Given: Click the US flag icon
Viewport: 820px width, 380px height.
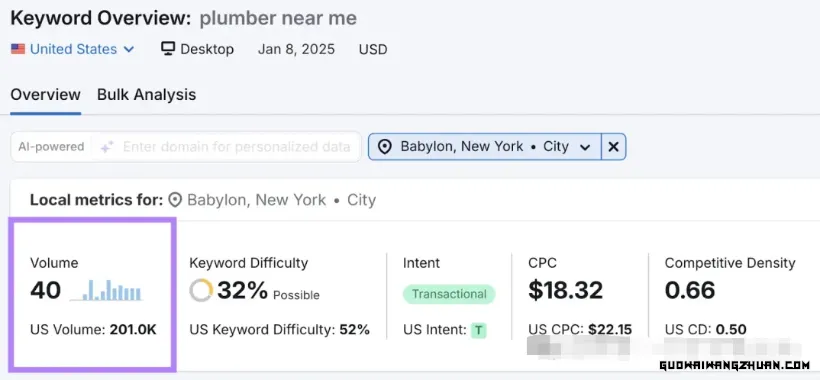Looking at the screenshot, I should tap(18, 49).
